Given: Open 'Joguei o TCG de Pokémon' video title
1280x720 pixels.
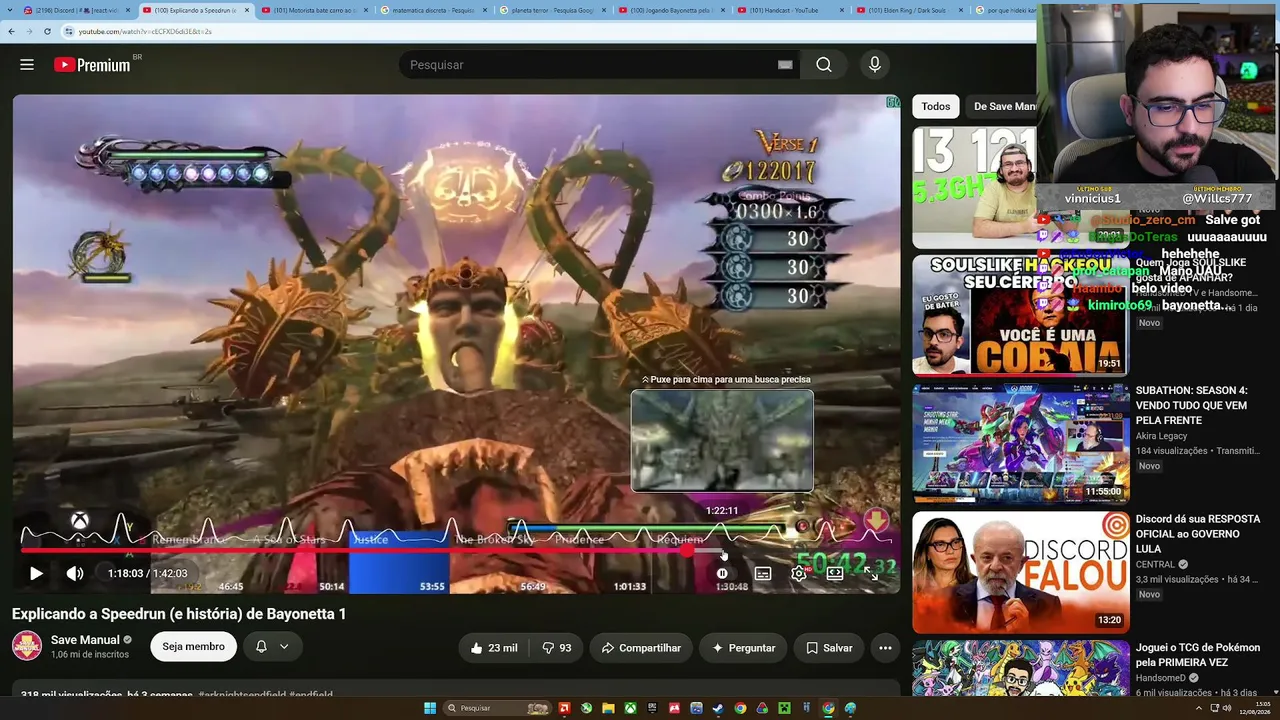Looking at the screenshot, I should [x=1198, y=655].
